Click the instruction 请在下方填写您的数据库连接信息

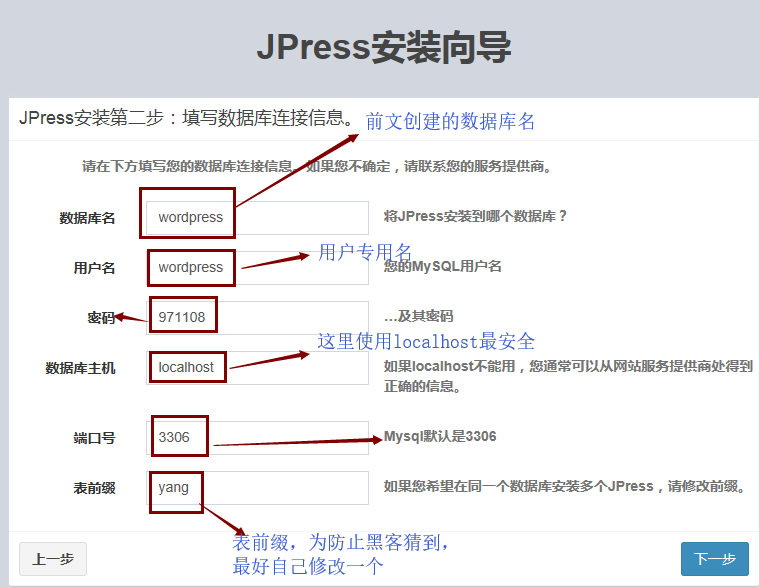(317, 166)
